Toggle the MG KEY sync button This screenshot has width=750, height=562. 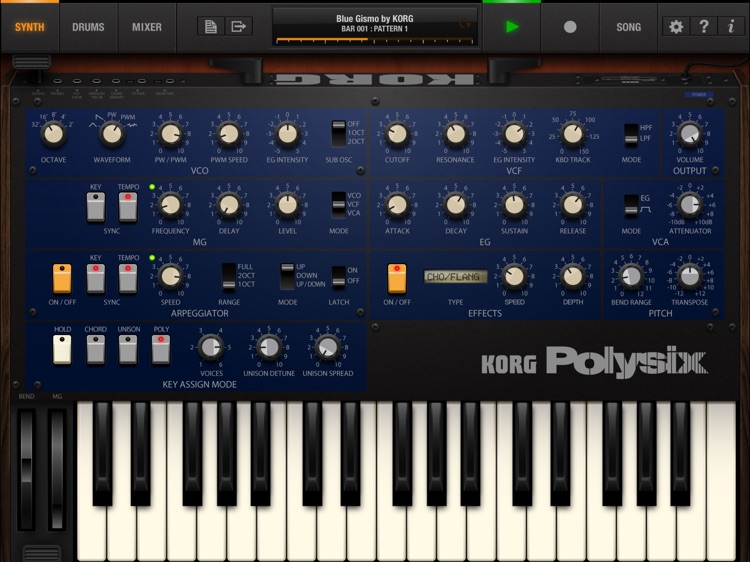tap(96, 207)
